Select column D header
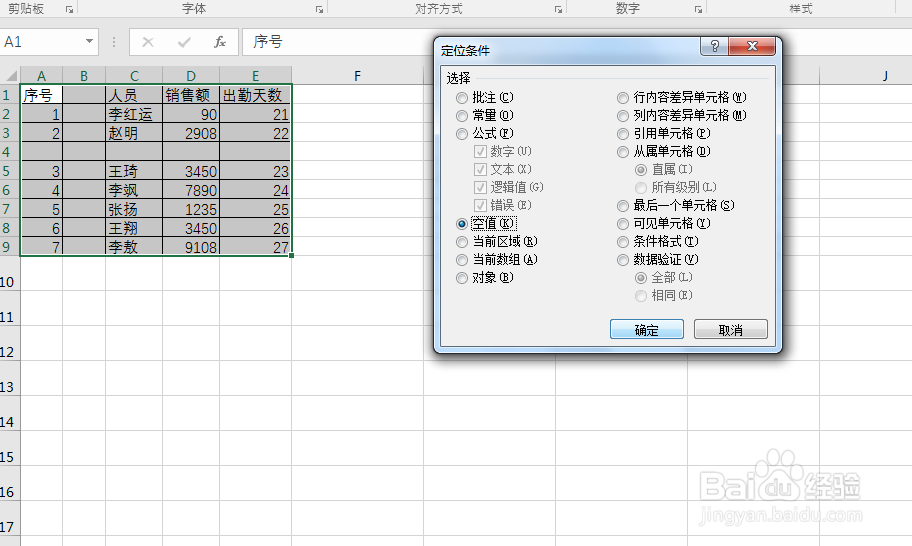 [x=191, y=76]
